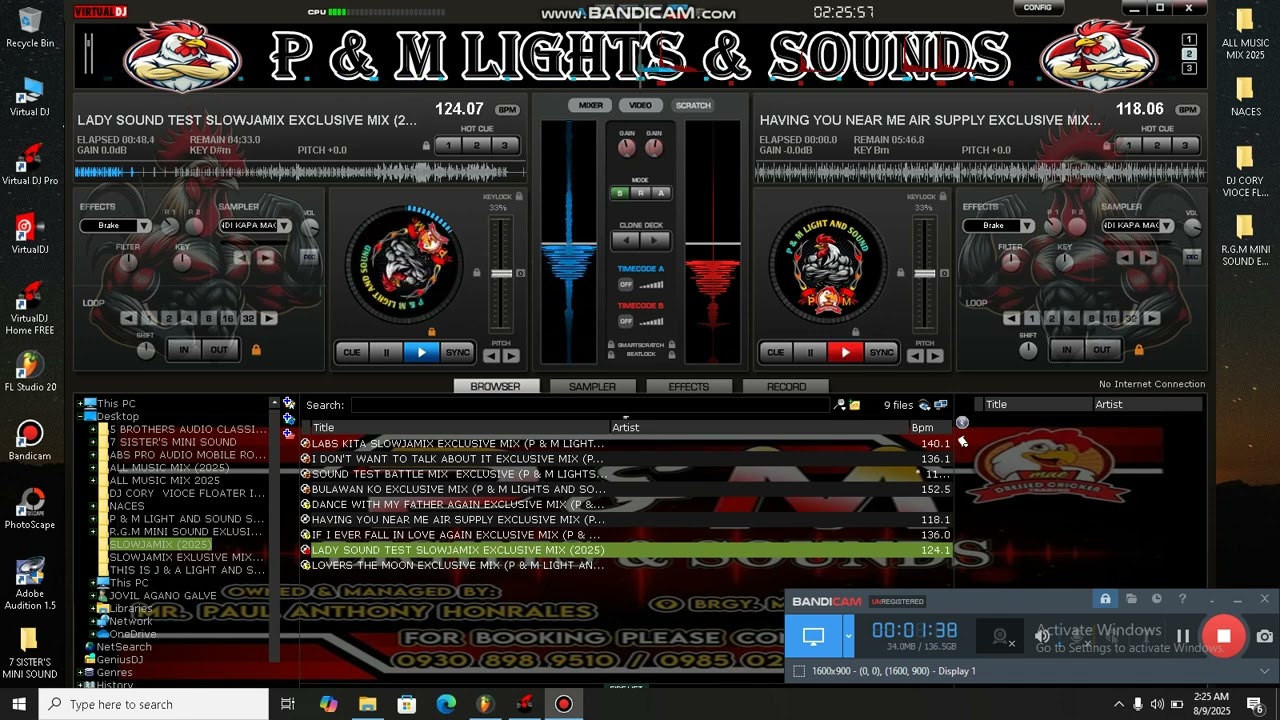
Task: Toggle left deck KEYLOCK padlock
Action: click(x=518, y=197)
